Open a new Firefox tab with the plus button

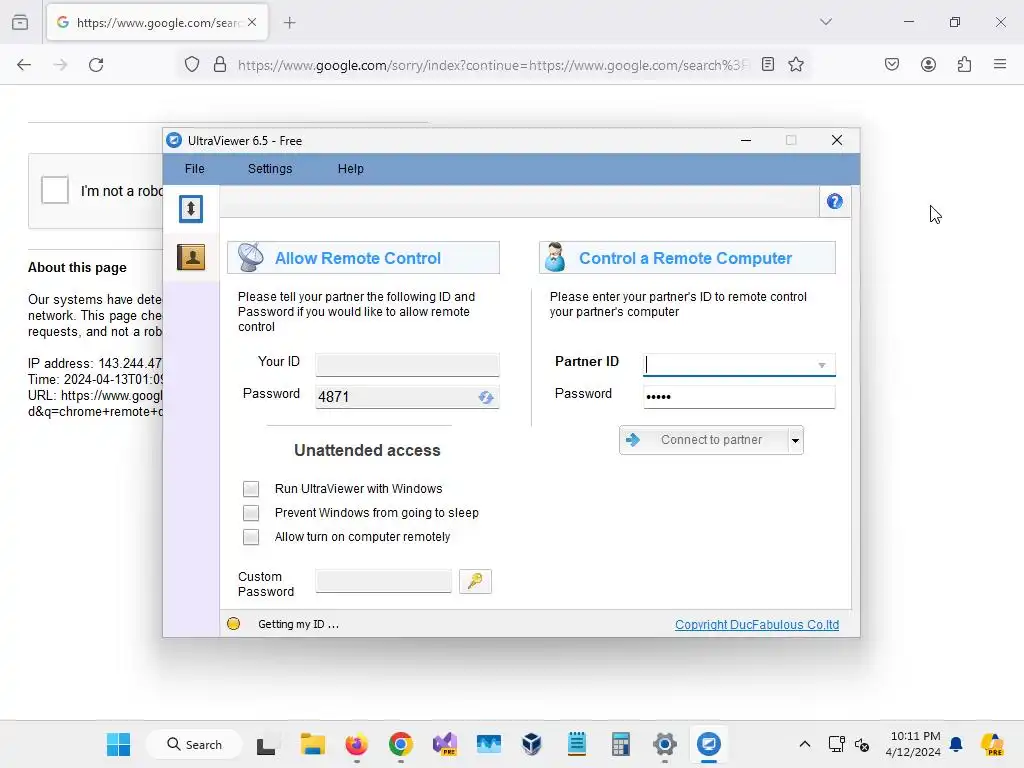point(289,23)
